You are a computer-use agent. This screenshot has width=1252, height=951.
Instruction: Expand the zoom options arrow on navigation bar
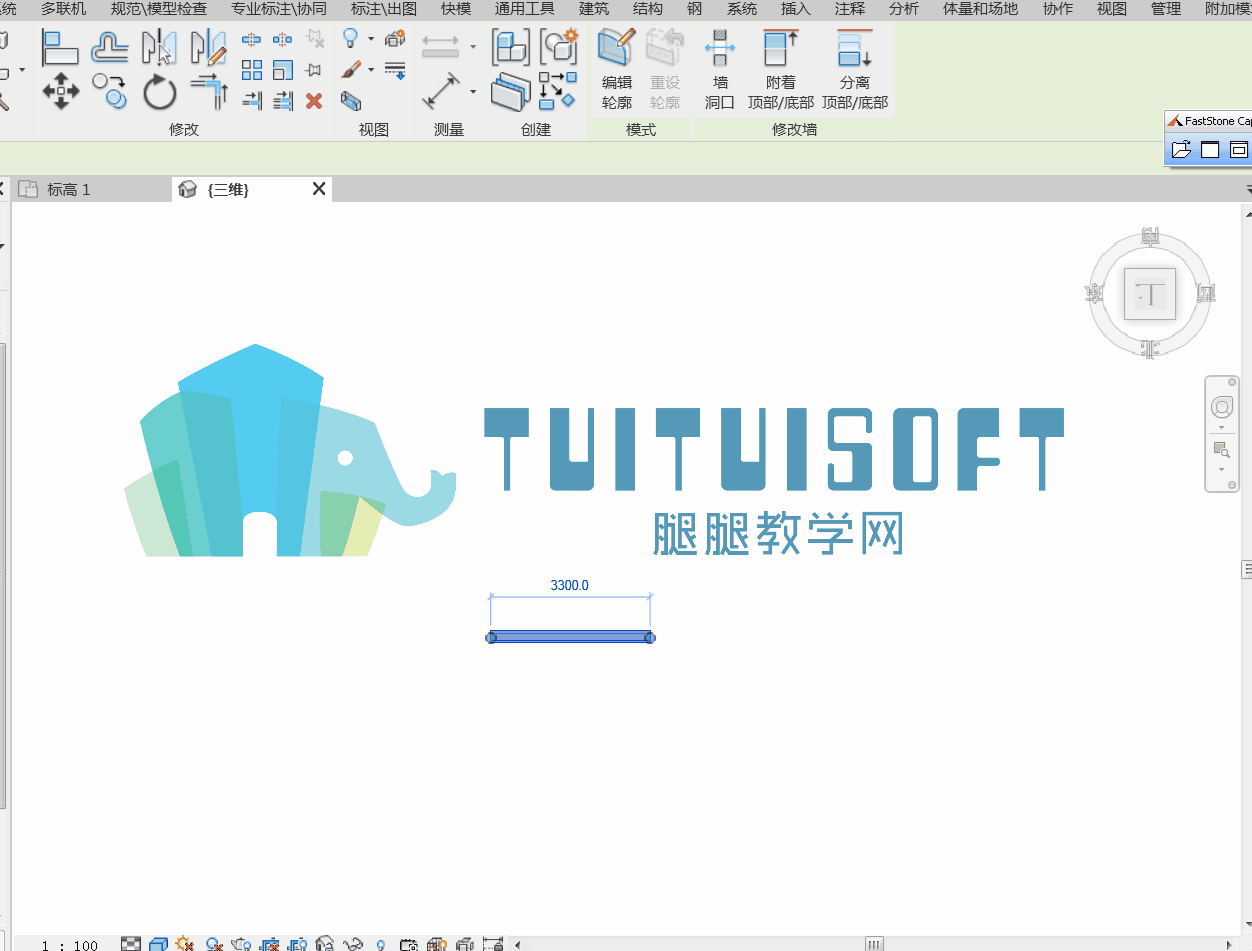[1221, 469]
